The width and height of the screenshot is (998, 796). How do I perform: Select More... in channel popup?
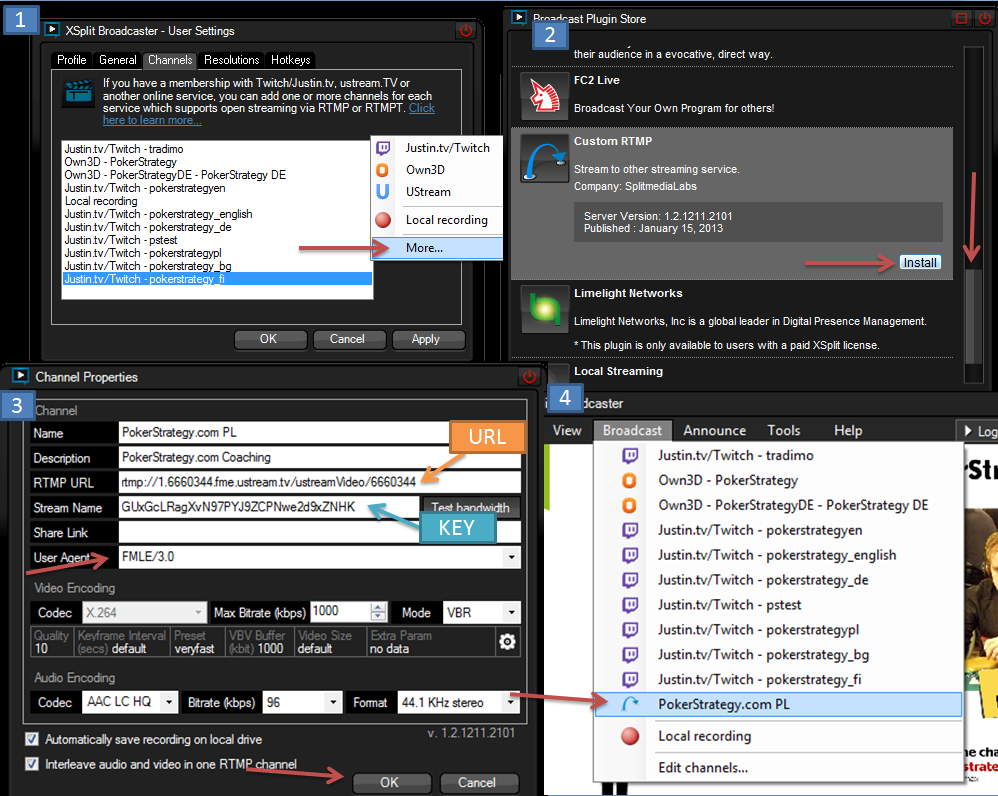tap(437, 248)
